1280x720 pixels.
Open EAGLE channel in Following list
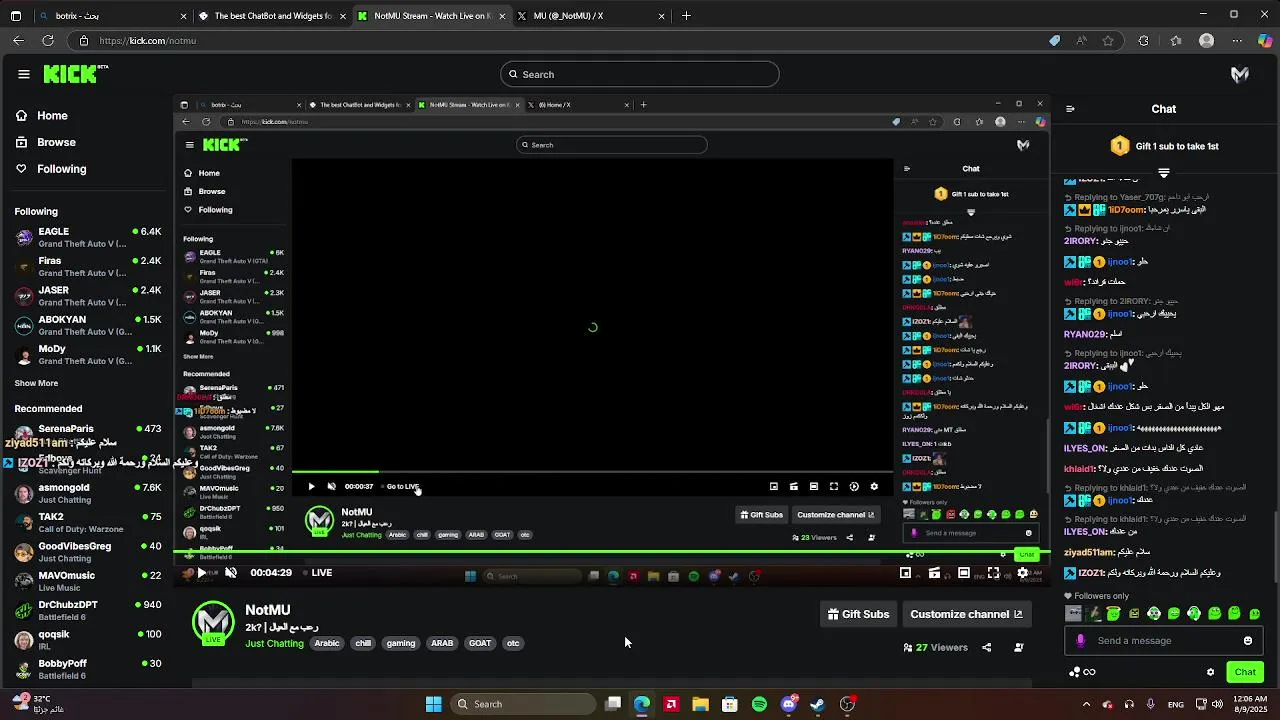[x=88, y=237]
